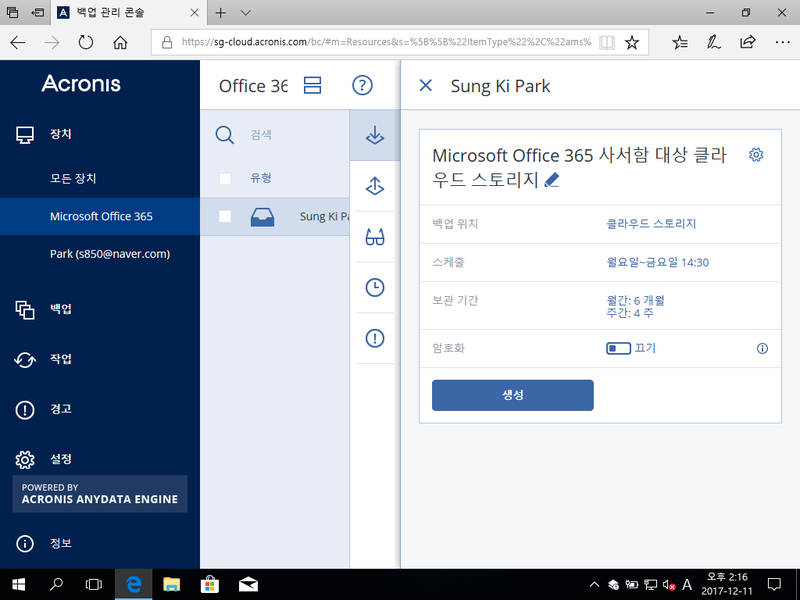Click the 생성 (Create) button
Image resolution: width=800 pixels, height=600 pixels.
click(x=512, y=395)
